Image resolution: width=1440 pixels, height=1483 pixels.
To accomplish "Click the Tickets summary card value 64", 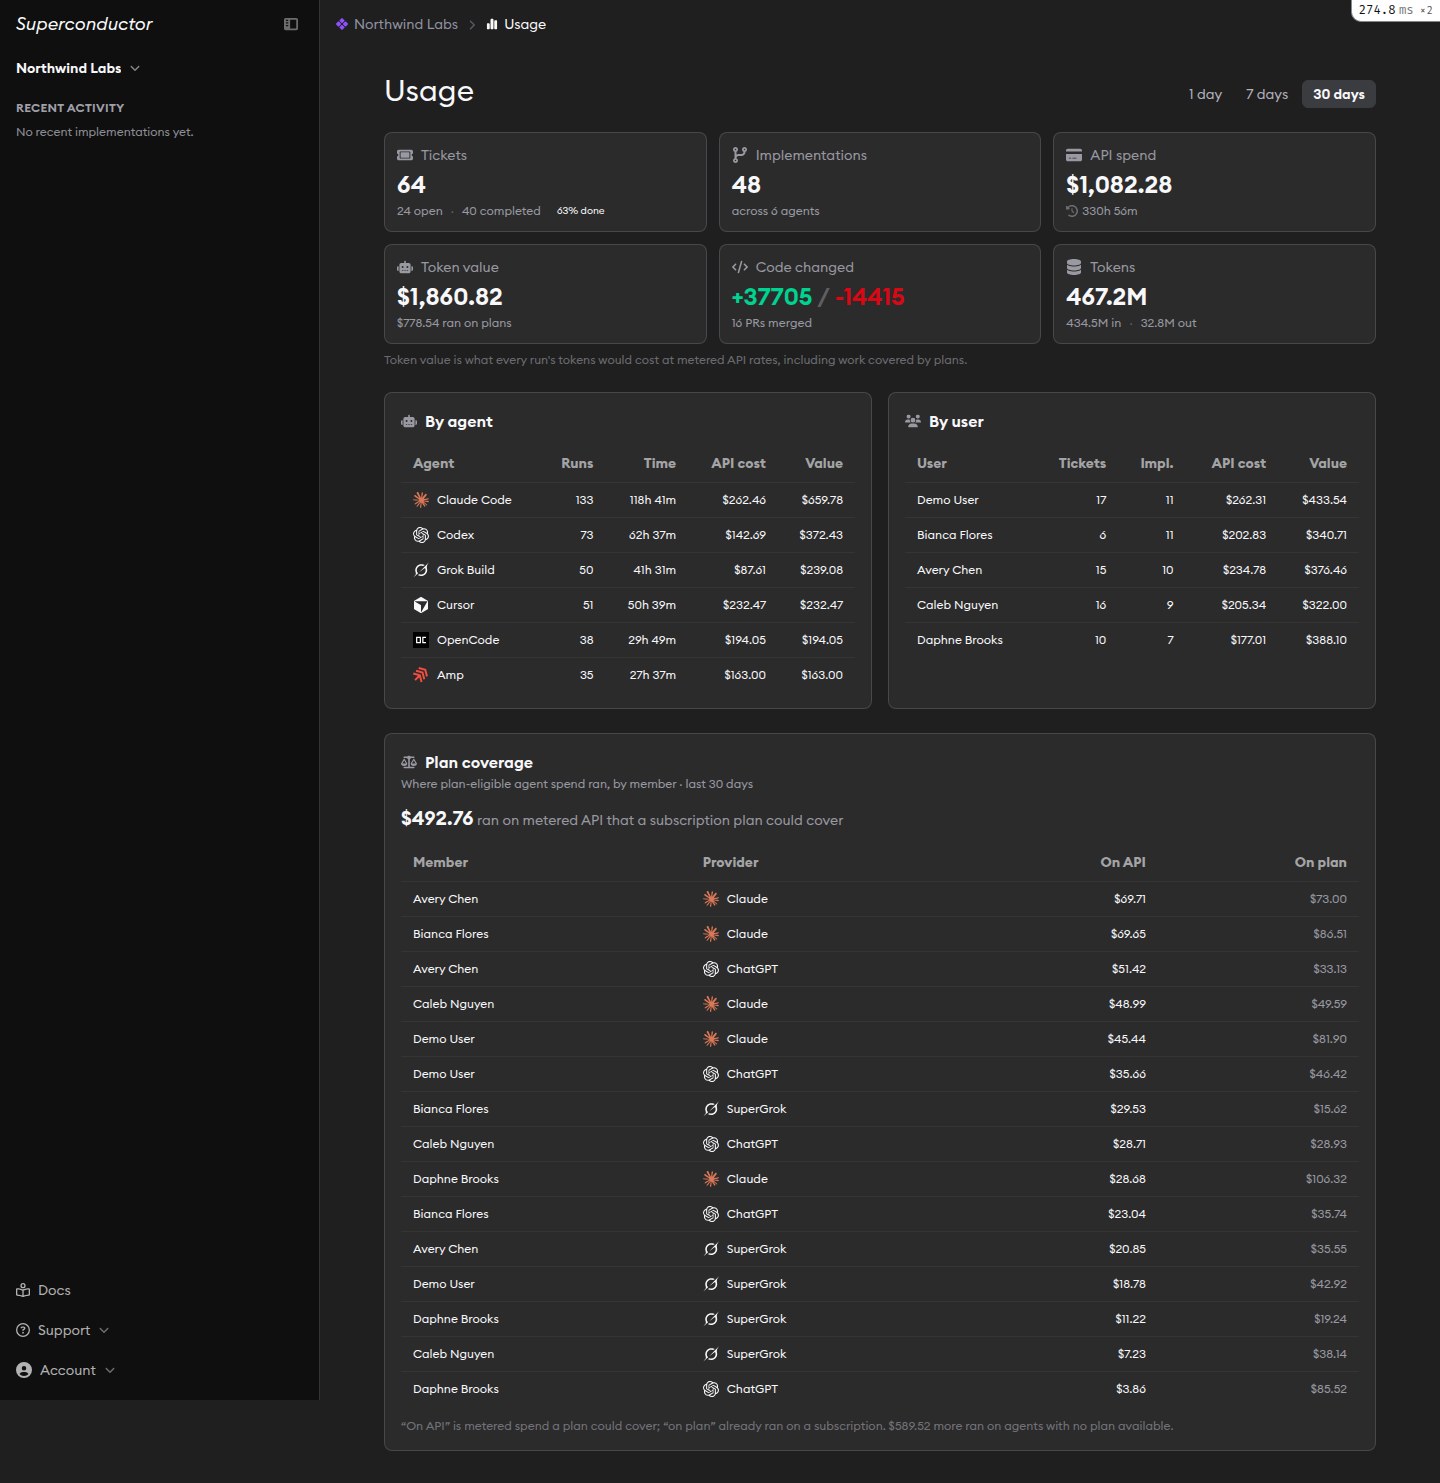I will (x=411, y=185).
